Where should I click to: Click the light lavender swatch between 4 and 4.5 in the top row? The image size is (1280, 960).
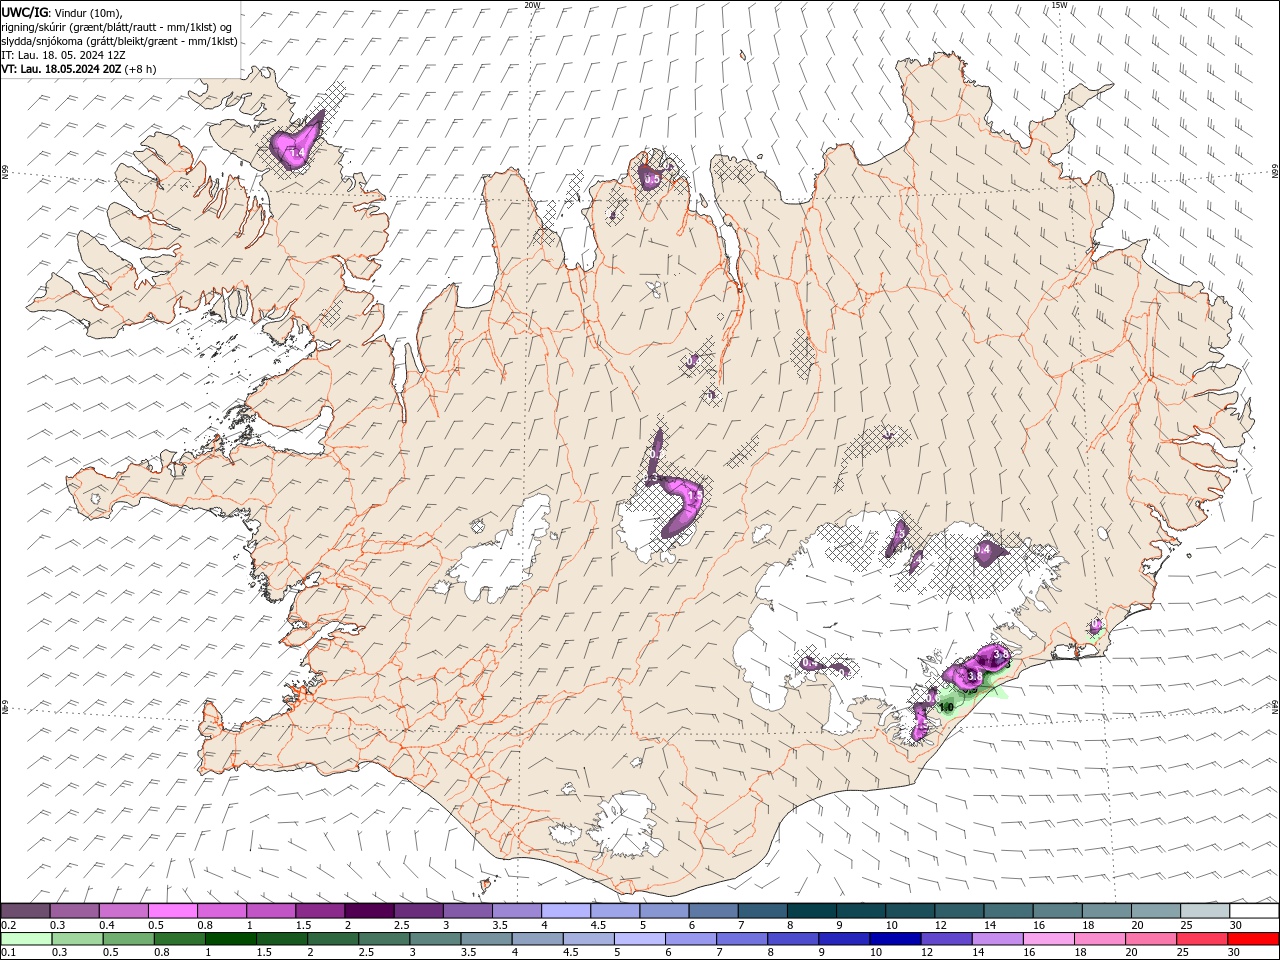pyautogui.click(x=565, y=911)
